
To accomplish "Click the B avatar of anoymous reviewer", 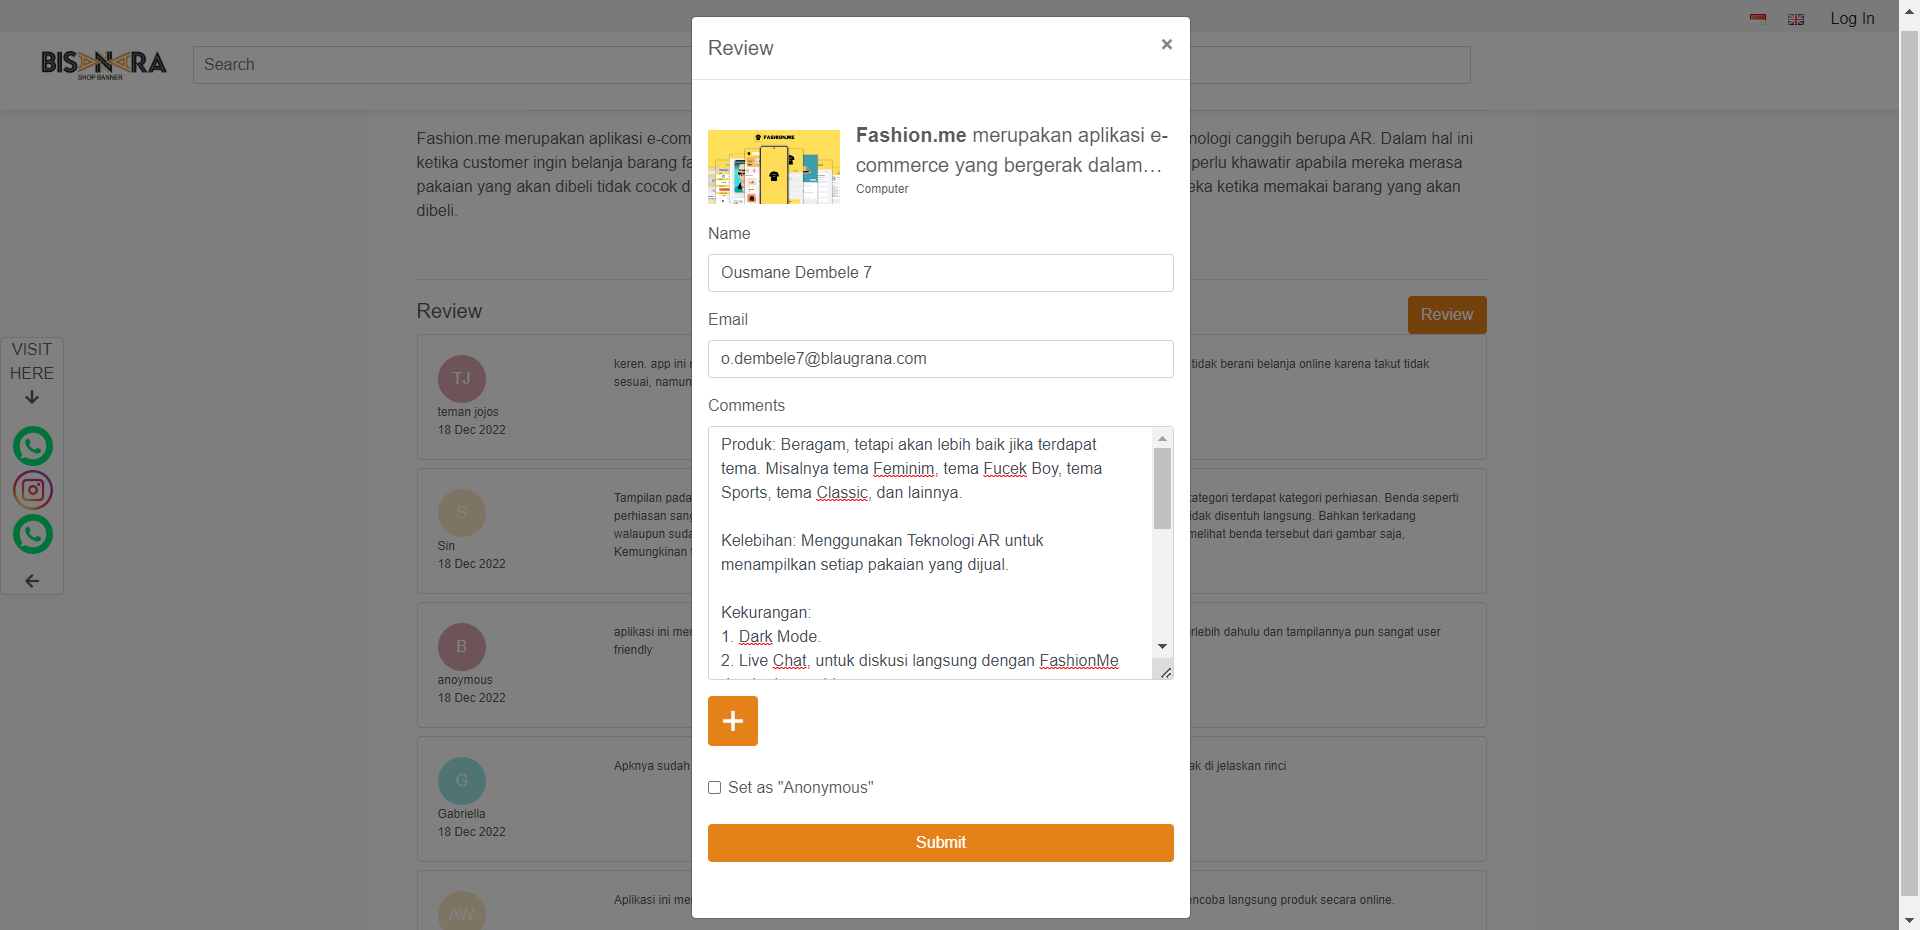I will [x=462, y=647].
